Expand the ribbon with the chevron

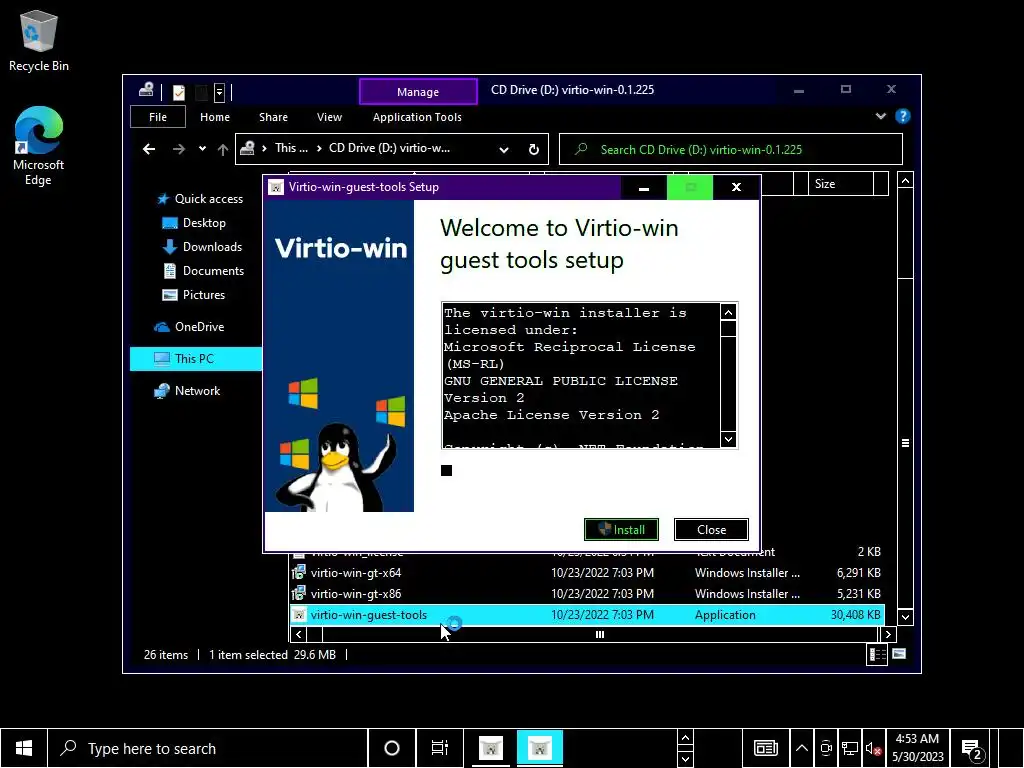[x=880, y=116]
